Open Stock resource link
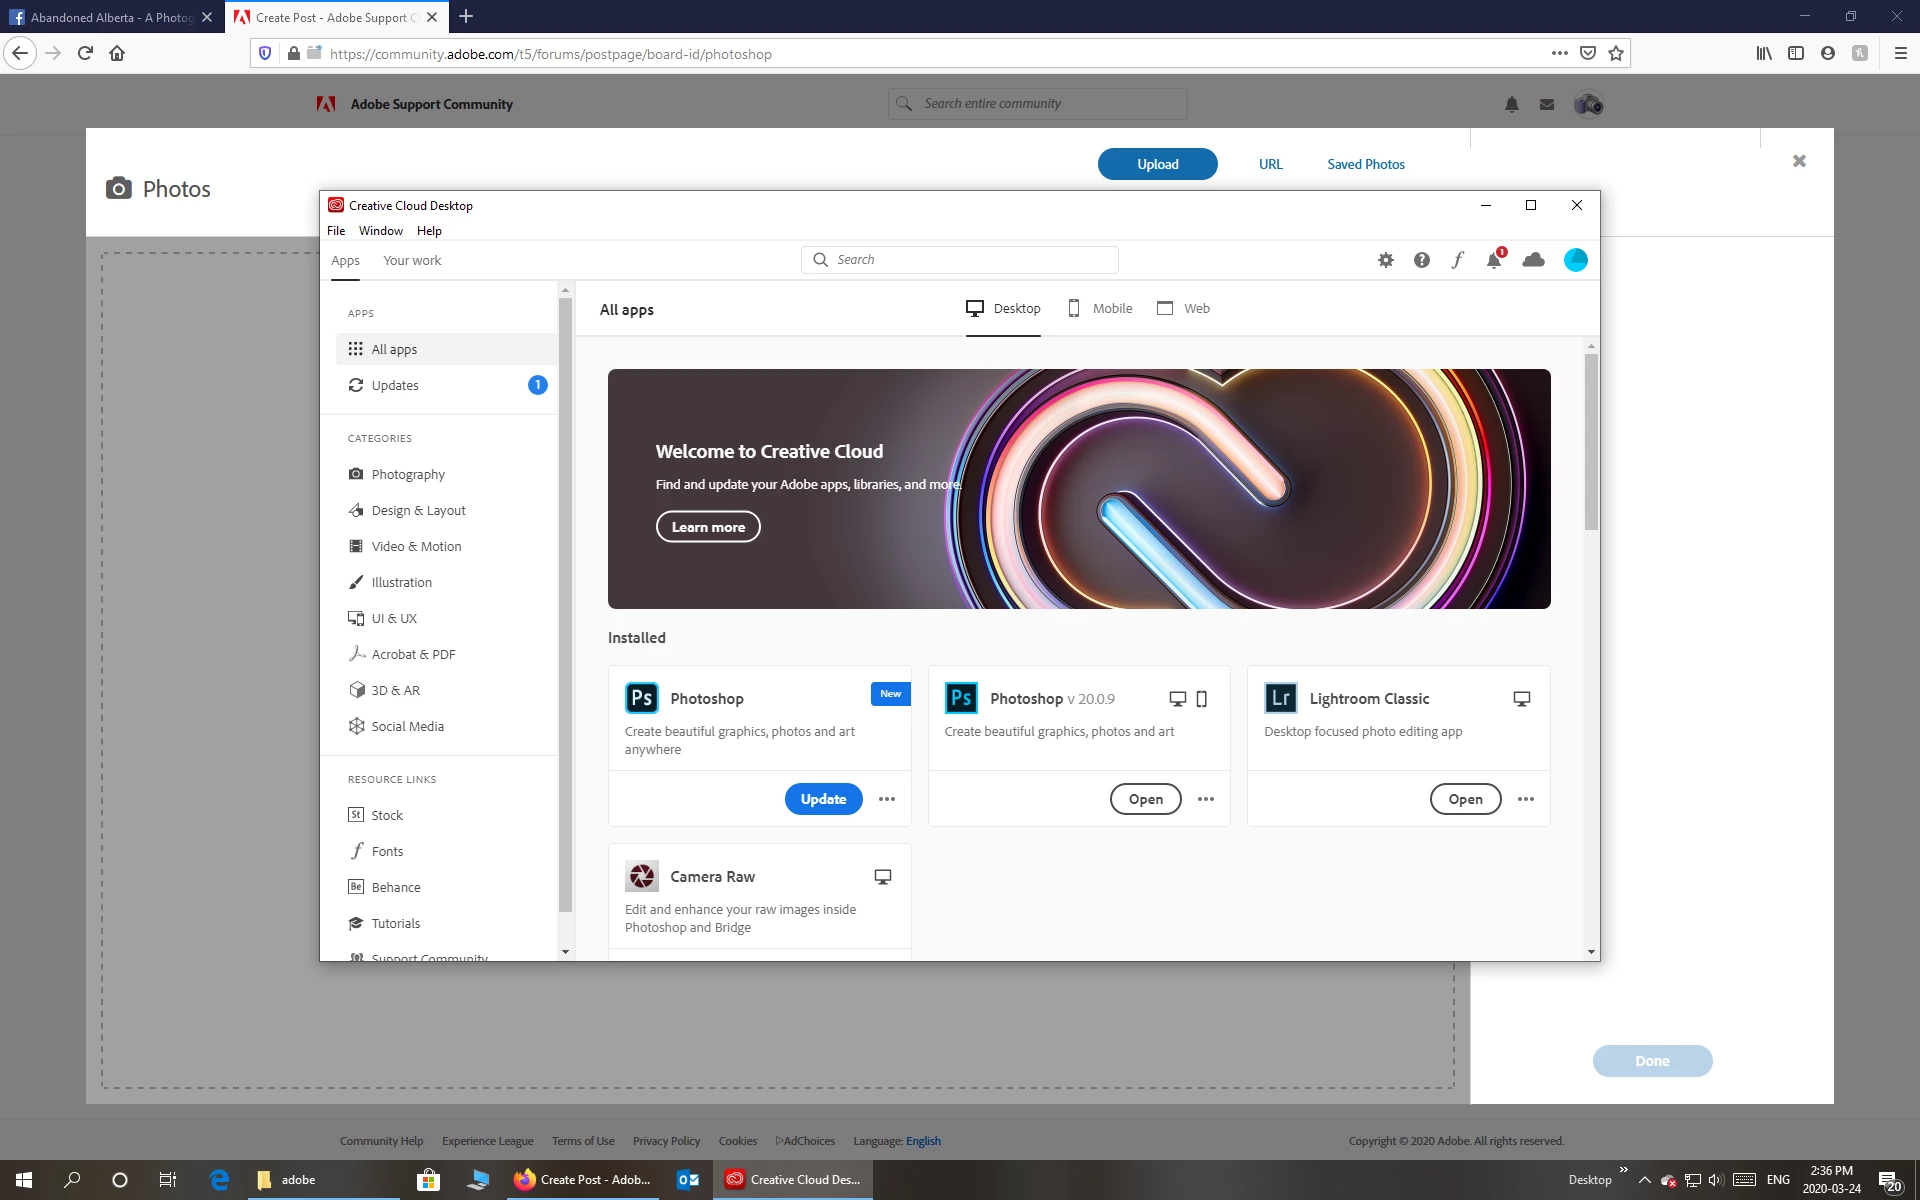 pos(387,815)
